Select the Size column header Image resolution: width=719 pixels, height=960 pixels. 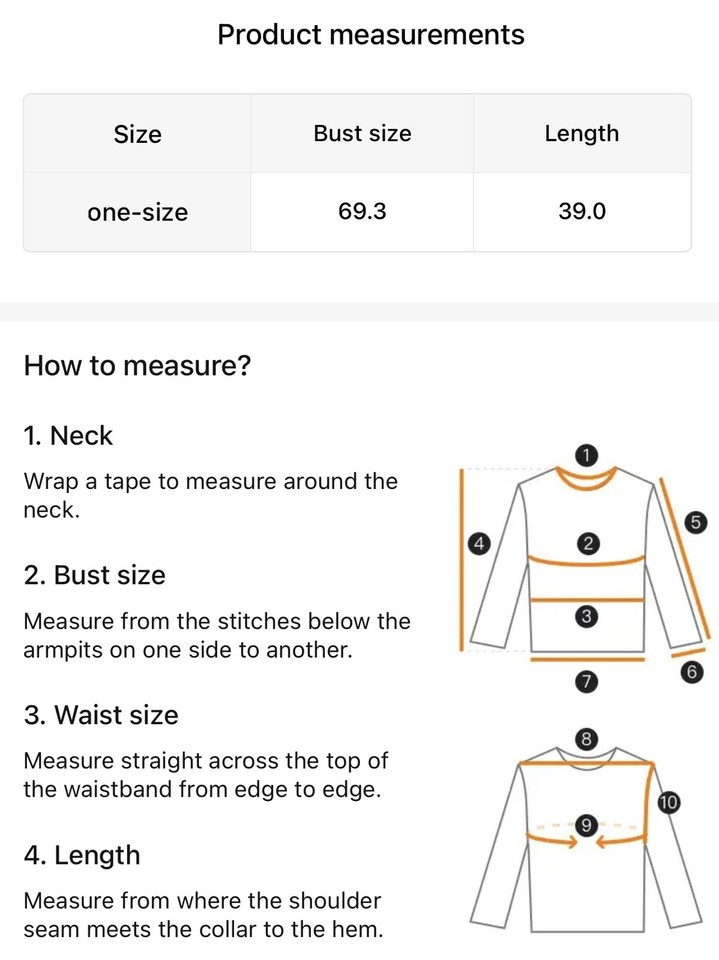click(x=137, y=134)
